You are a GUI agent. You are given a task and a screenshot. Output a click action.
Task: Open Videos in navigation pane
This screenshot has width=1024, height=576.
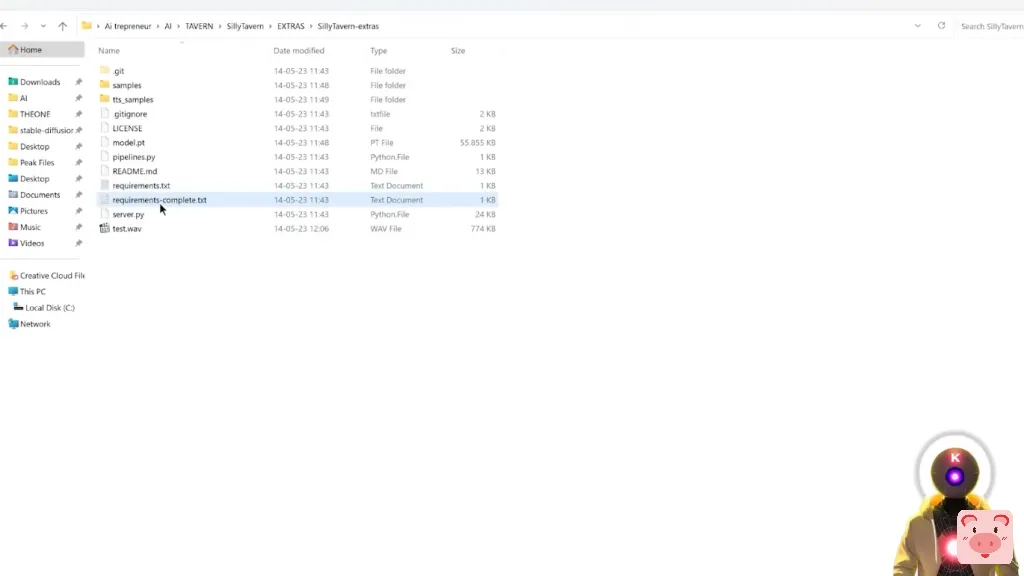click(32, 243)
